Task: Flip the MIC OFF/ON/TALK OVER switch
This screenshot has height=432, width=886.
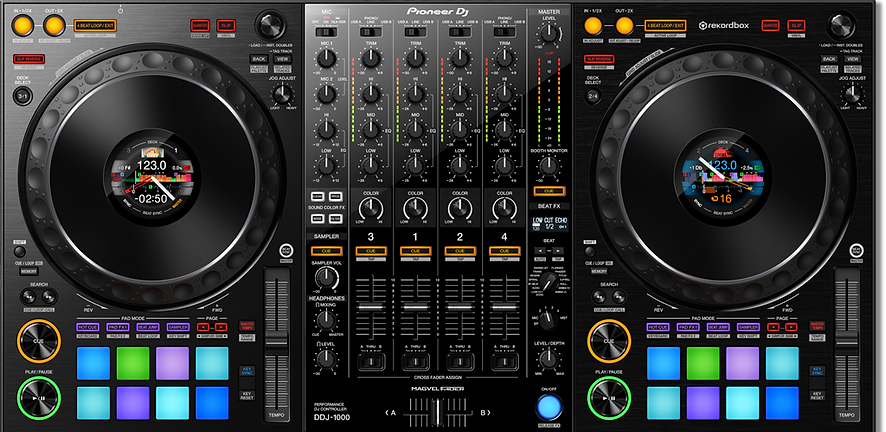Action: [x=326, y=32]
